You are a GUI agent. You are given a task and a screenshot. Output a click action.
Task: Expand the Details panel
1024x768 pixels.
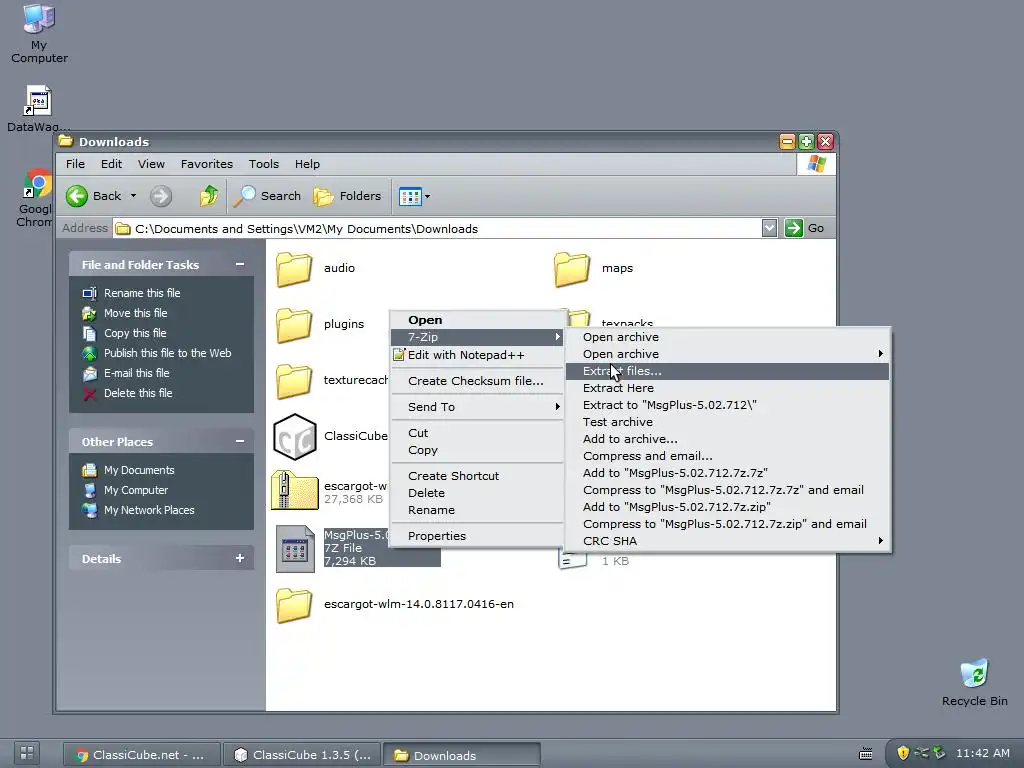[240, 558]
